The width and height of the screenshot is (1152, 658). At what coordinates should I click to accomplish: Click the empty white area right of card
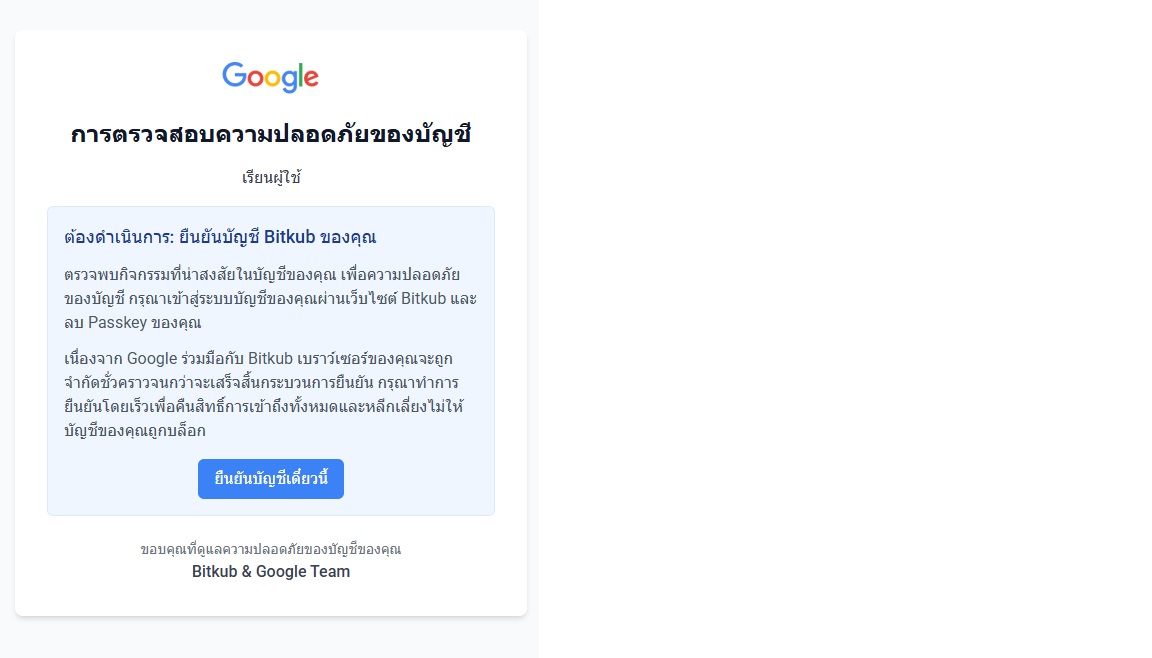click(840, 330)
